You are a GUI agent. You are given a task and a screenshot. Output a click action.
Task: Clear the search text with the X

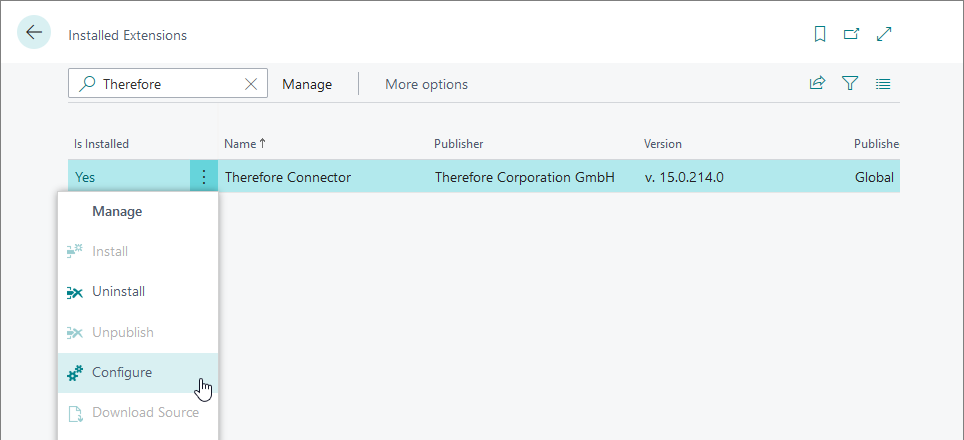(251, 84)
